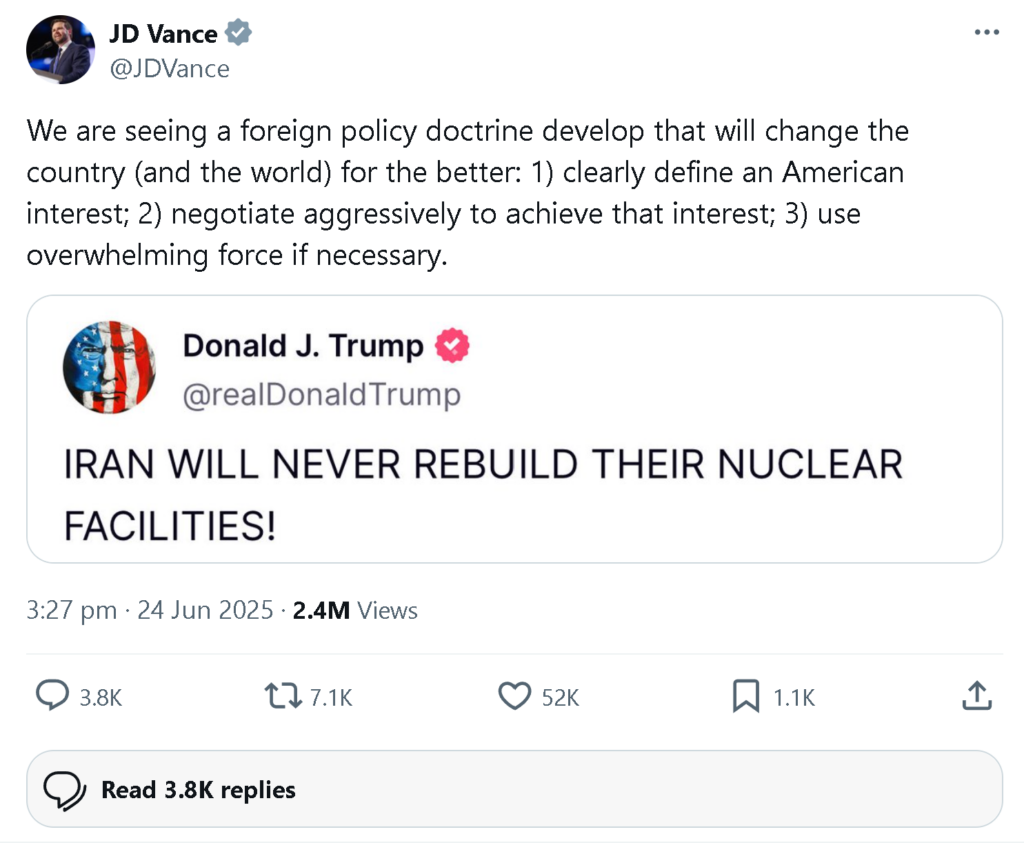Click the 7.1K repost count
The height and width of the screenshot is (843, 1024).
(330, 697)
